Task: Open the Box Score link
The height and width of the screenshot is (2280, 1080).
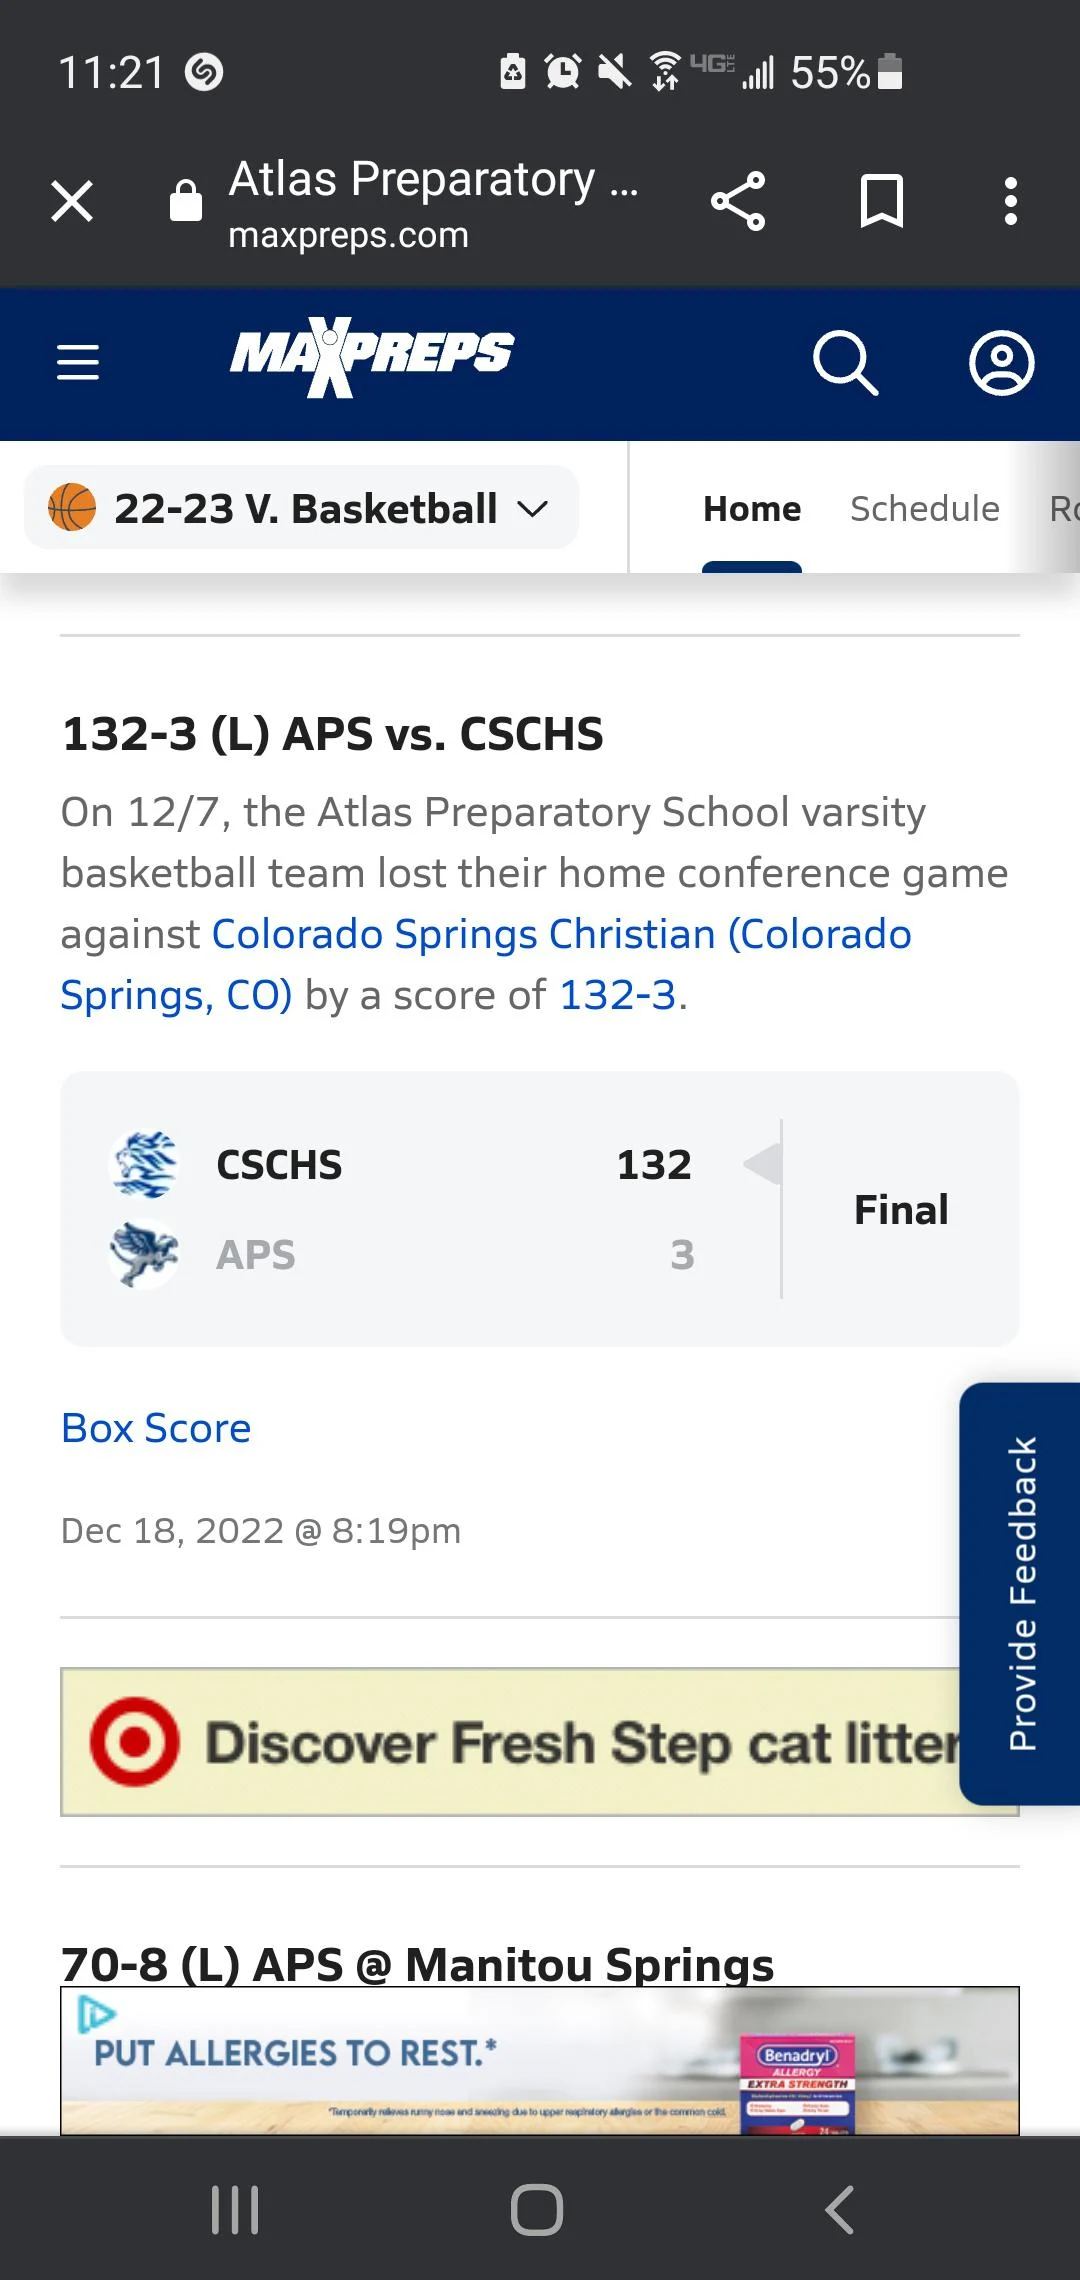Action: pyautogui.click(x=155, y=1428)
